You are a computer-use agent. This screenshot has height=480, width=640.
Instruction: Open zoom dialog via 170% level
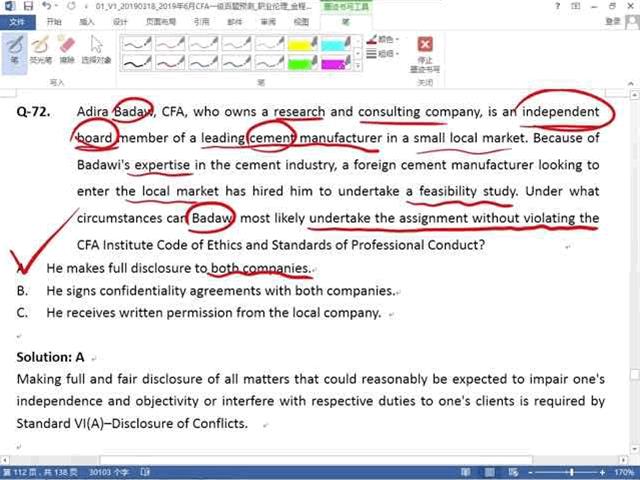point(624,473)
